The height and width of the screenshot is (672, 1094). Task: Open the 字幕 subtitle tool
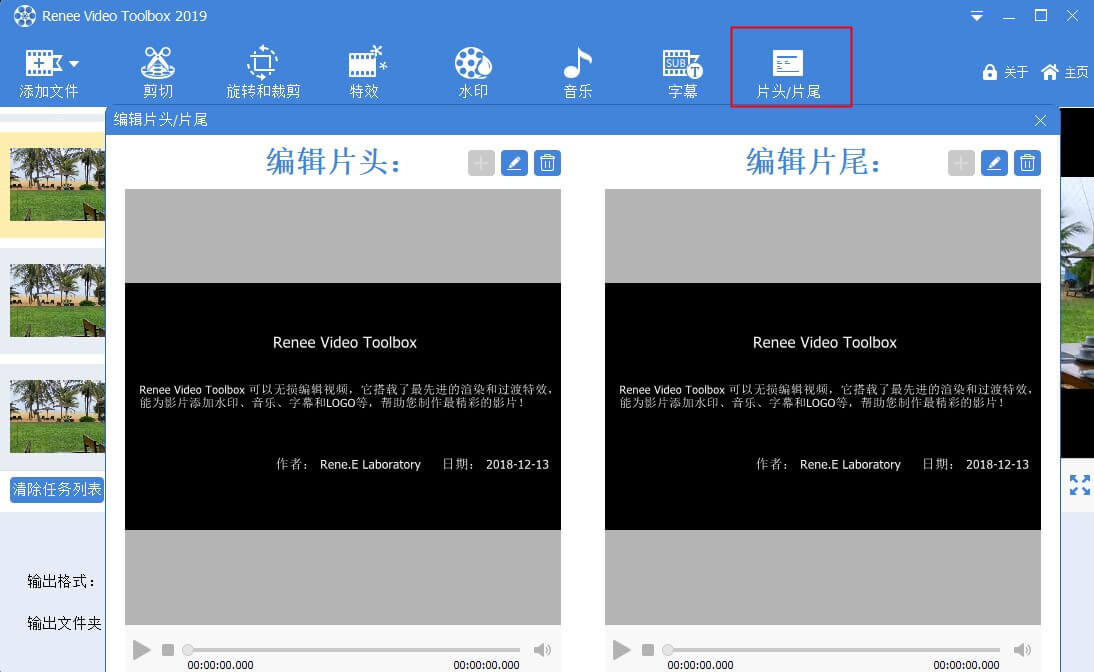tap(682, 73)
